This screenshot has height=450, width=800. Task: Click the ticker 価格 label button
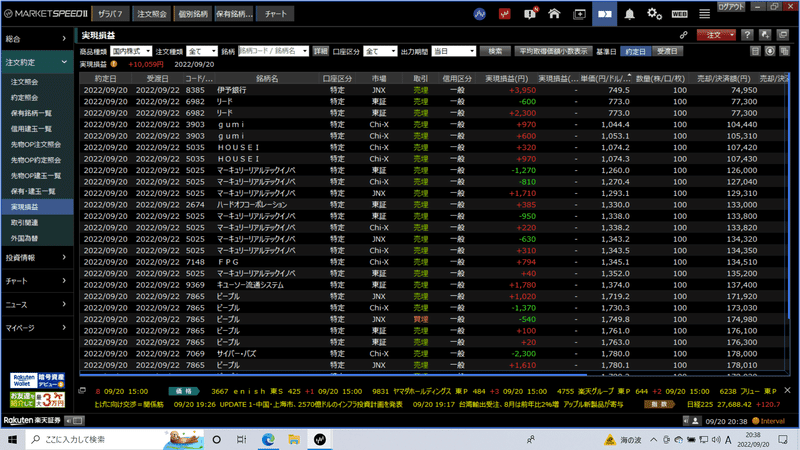184,391
